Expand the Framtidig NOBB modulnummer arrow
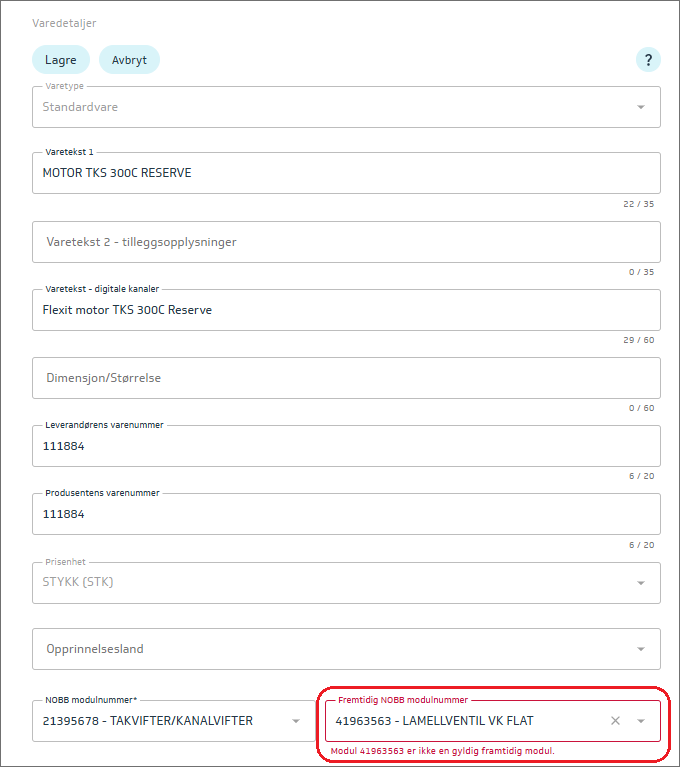The width and height of the screenshot is (680, 767). (641, 721)
